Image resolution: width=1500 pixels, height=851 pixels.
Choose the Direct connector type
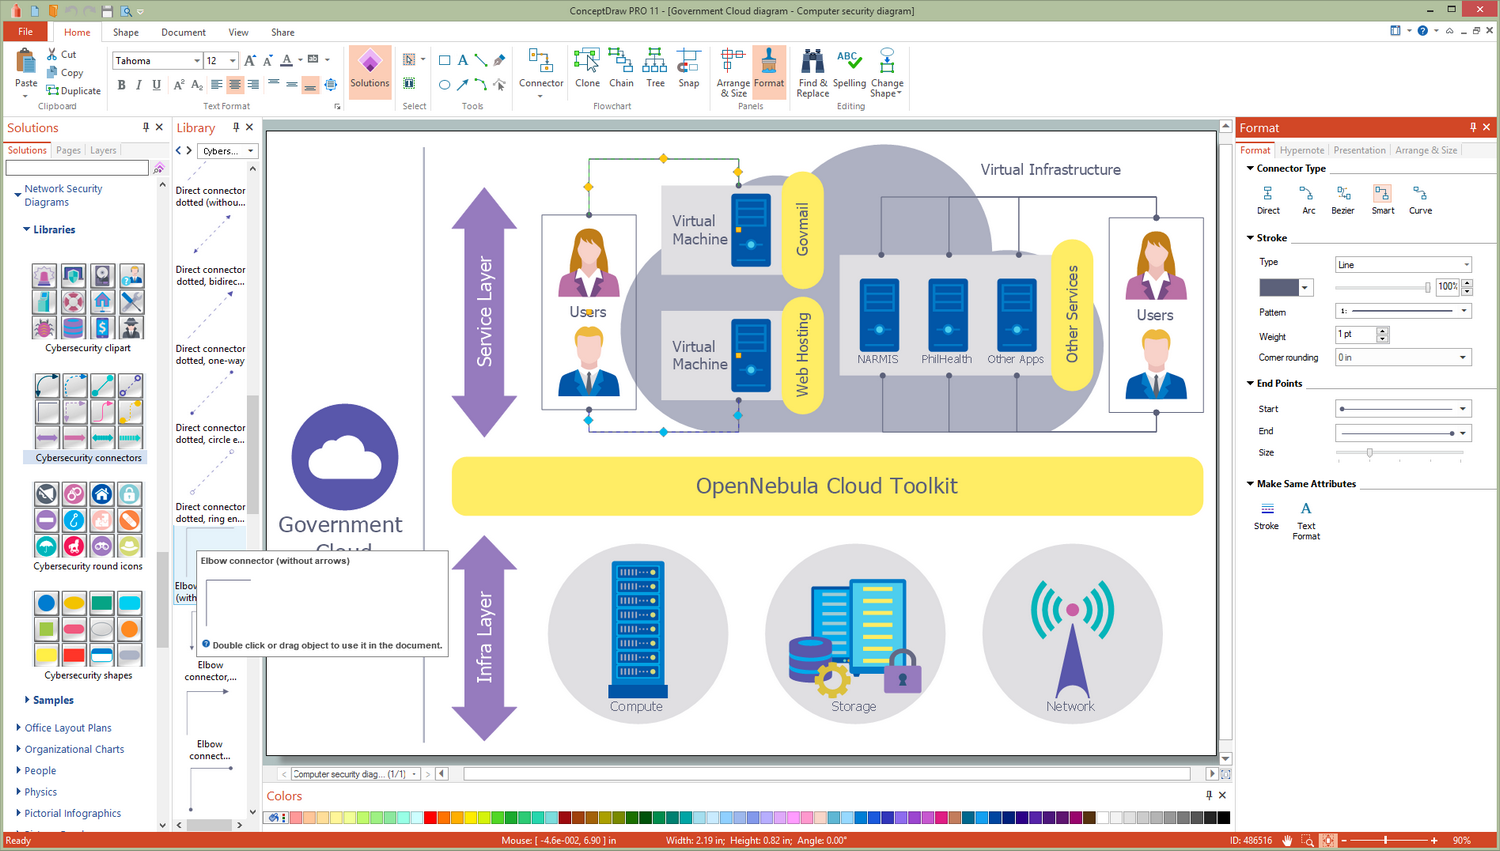pos(1268,200)
